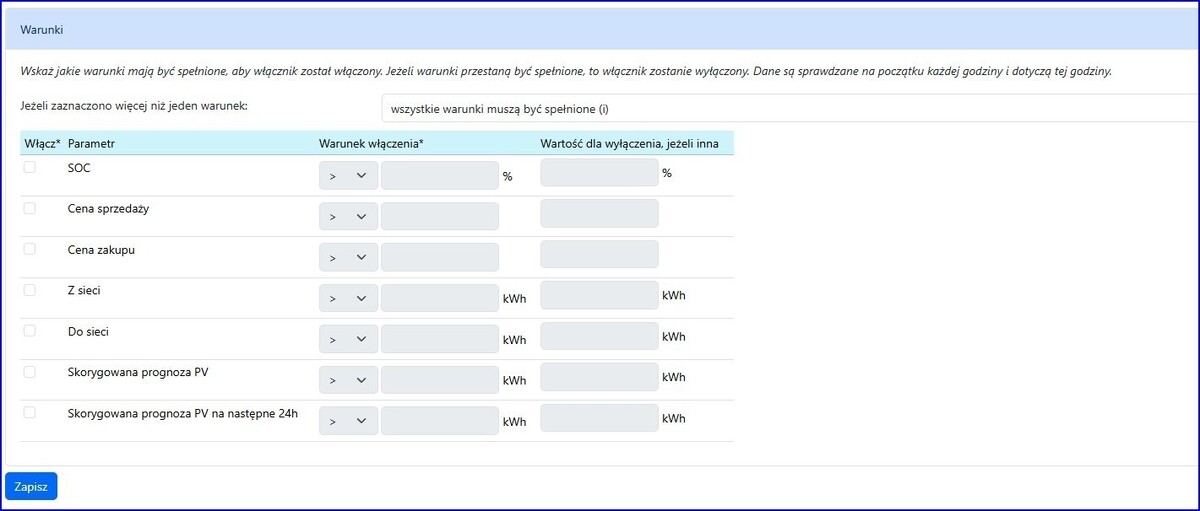Expand the Cena sprzedaży operator dropdown
1200x511 pixels.
(x=348, y=217)
